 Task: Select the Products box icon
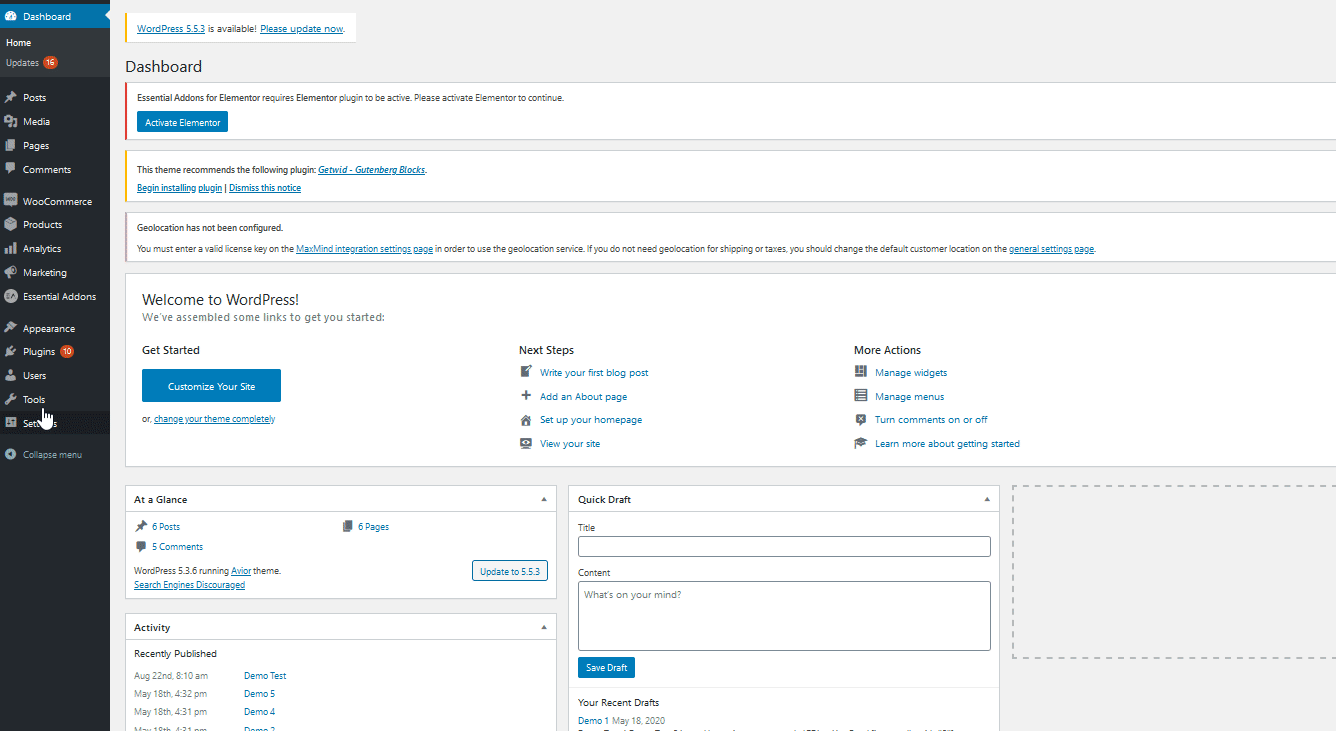[x=10, y=225]
